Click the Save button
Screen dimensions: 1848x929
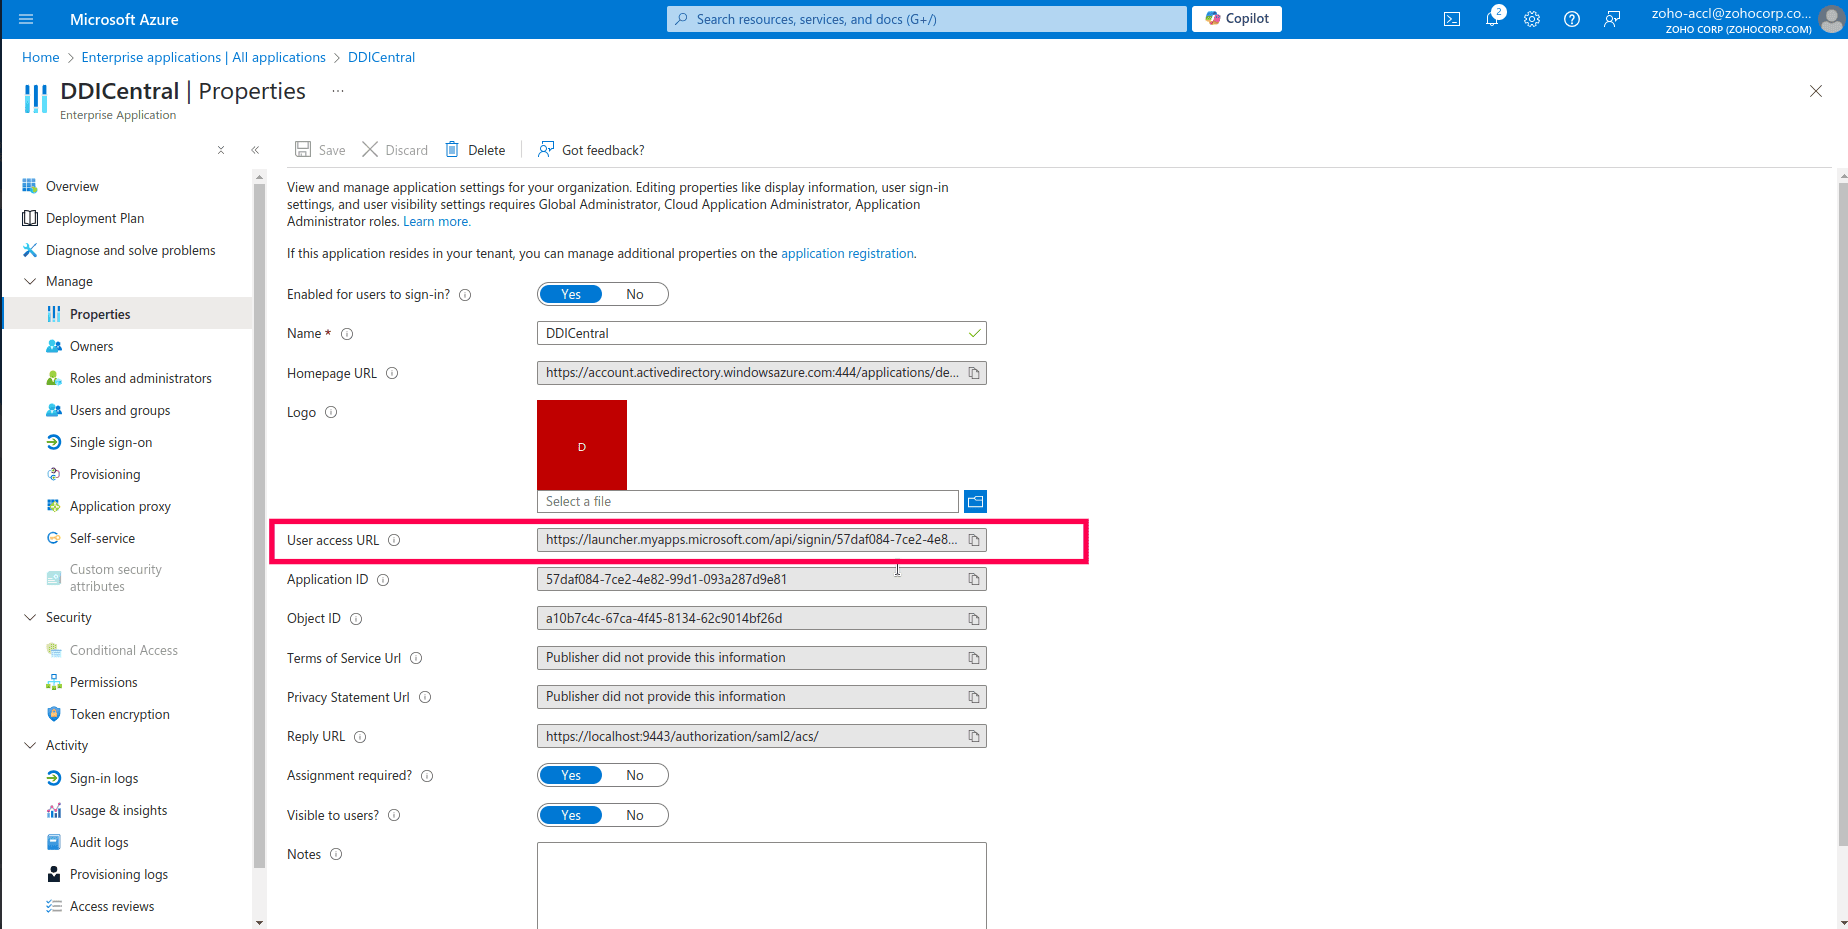[320, 150]
